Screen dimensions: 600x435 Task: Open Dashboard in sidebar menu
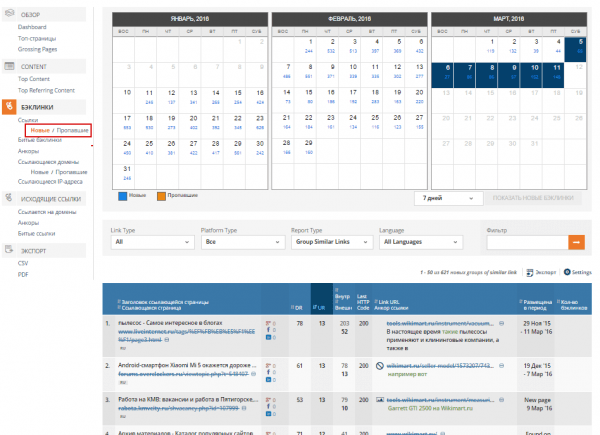pyautogui.click(x=32, y=27)
